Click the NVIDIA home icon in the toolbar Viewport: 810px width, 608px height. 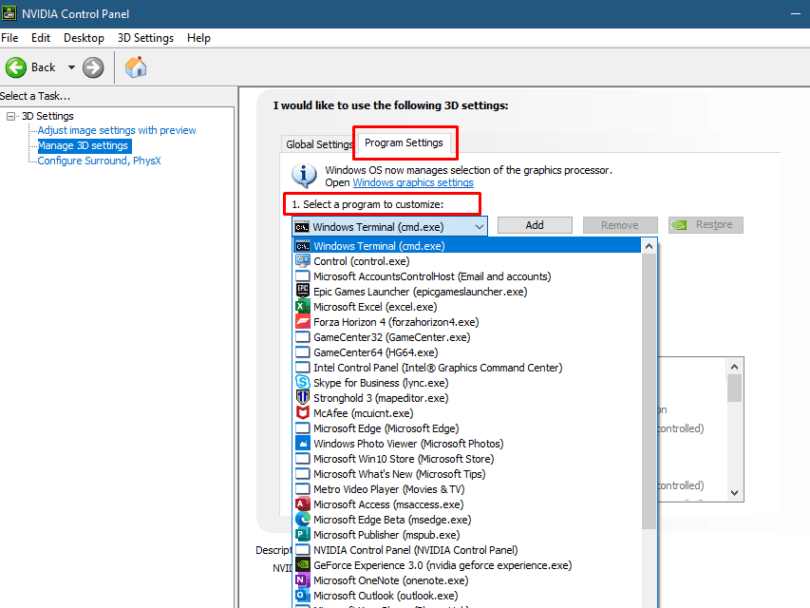click(x=135, y=68)
